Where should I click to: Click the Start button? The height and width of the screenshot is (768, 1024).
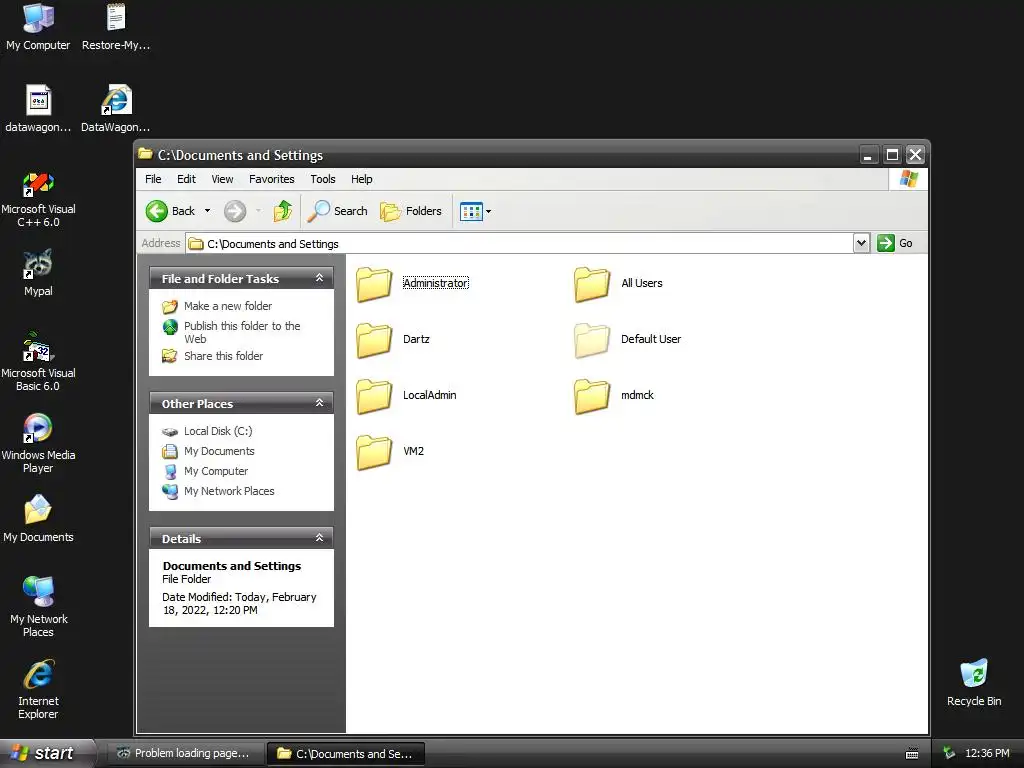46,753
